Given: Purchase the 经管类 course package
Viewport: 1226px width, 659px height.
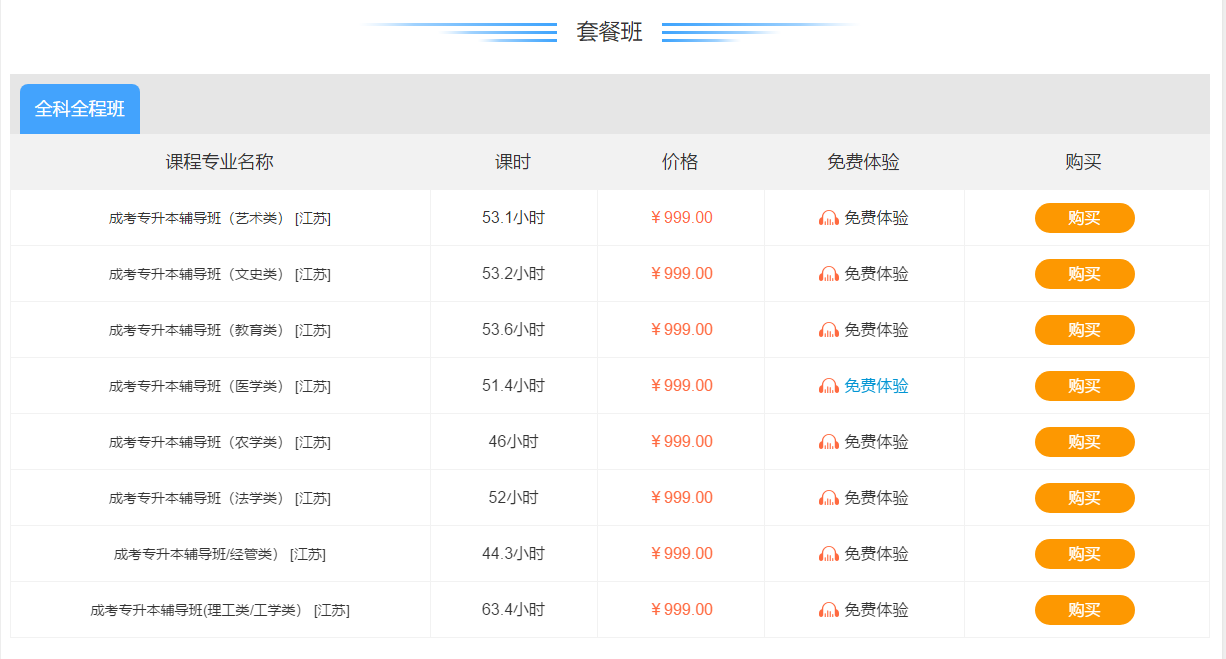Looking at the screenshot, I should 1084,554.
